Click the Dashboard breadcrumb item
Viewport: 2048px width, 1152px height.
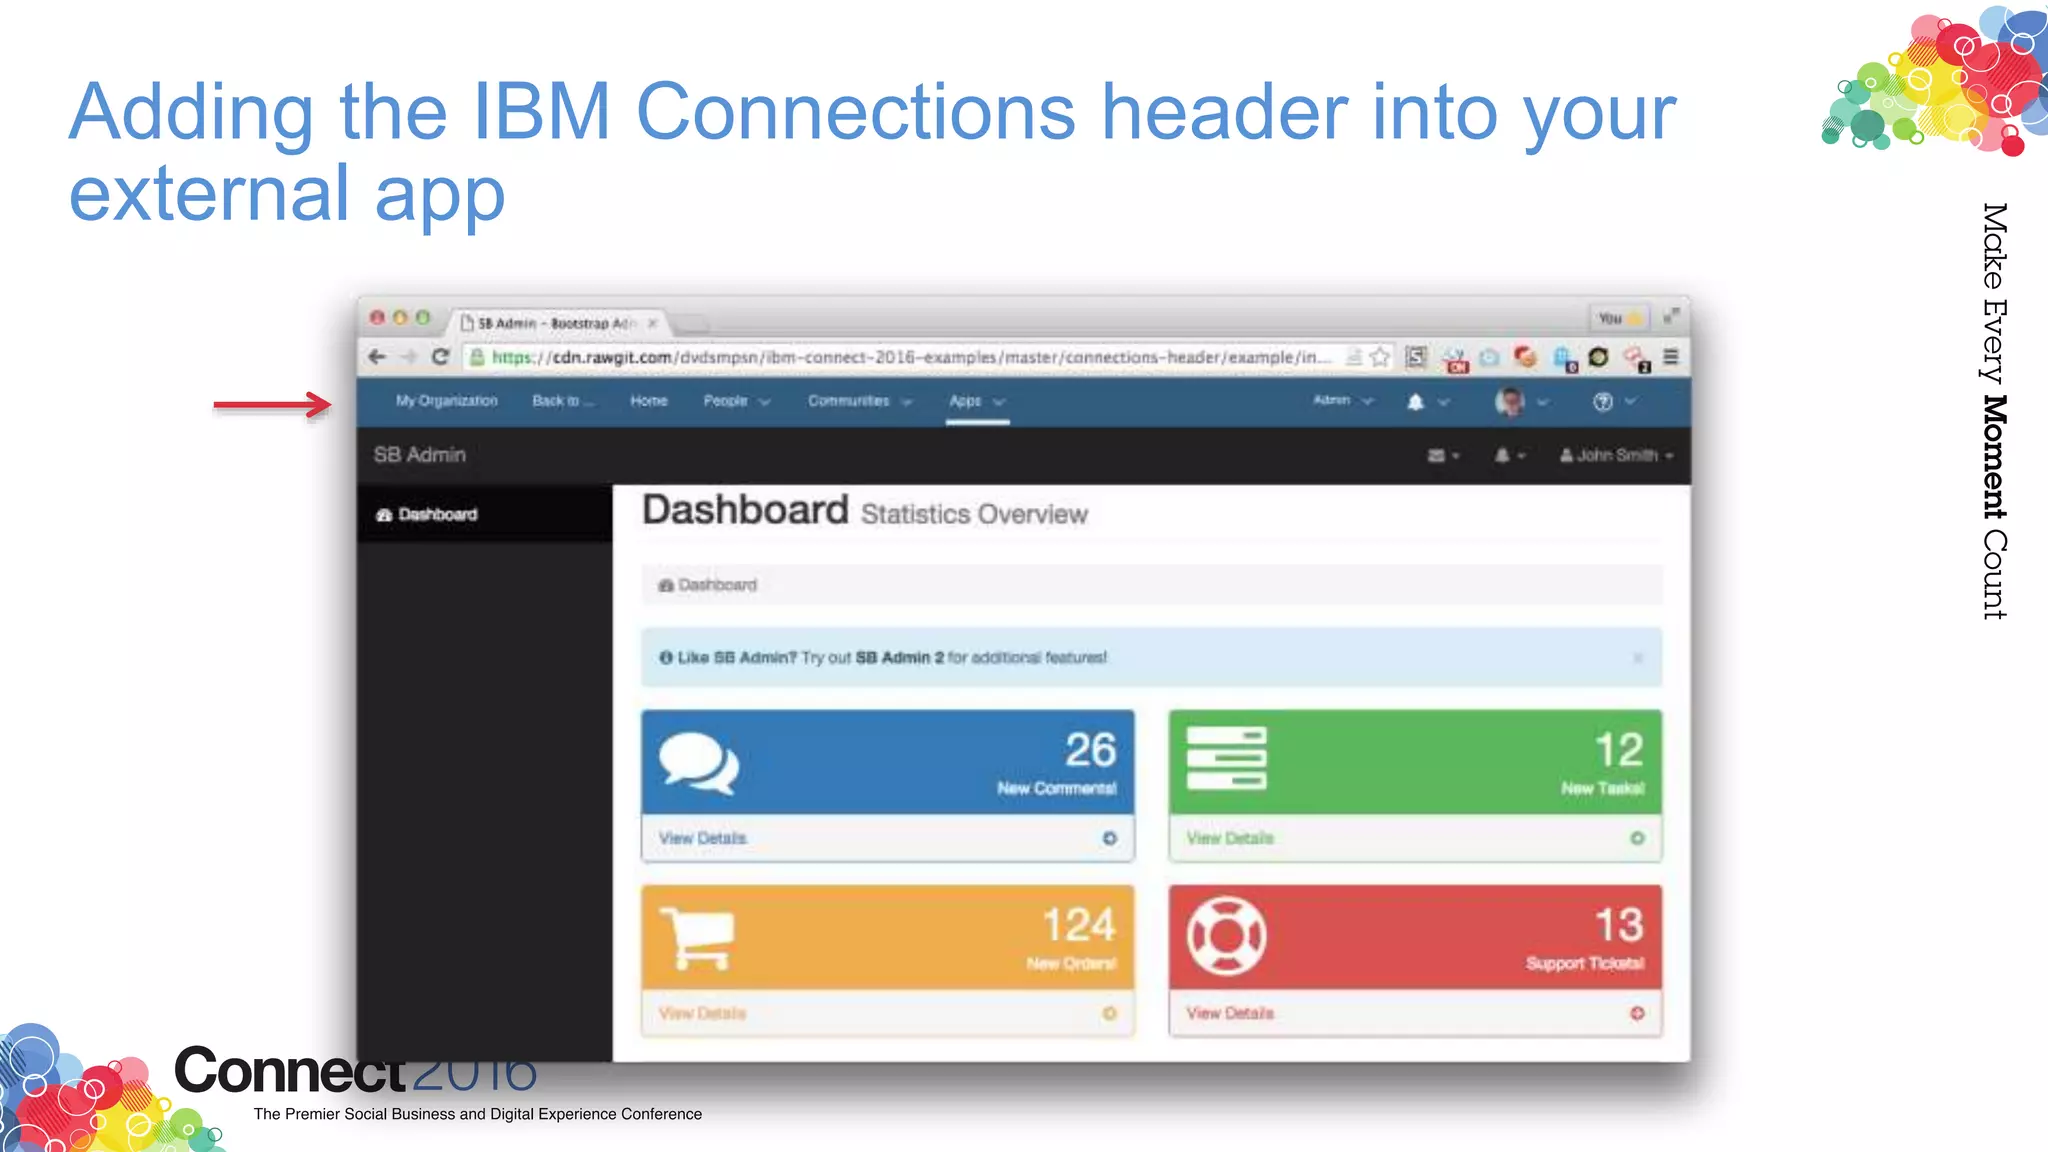707,585
